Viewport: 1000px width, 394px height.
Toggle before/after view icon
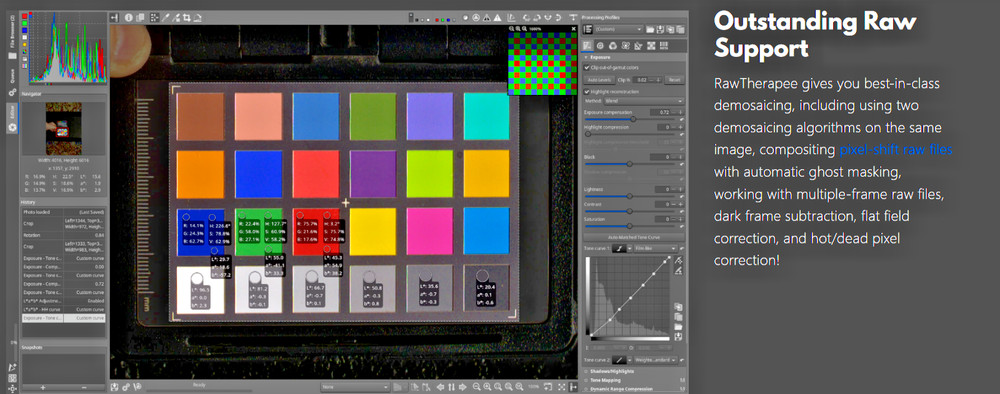(140, 18)
